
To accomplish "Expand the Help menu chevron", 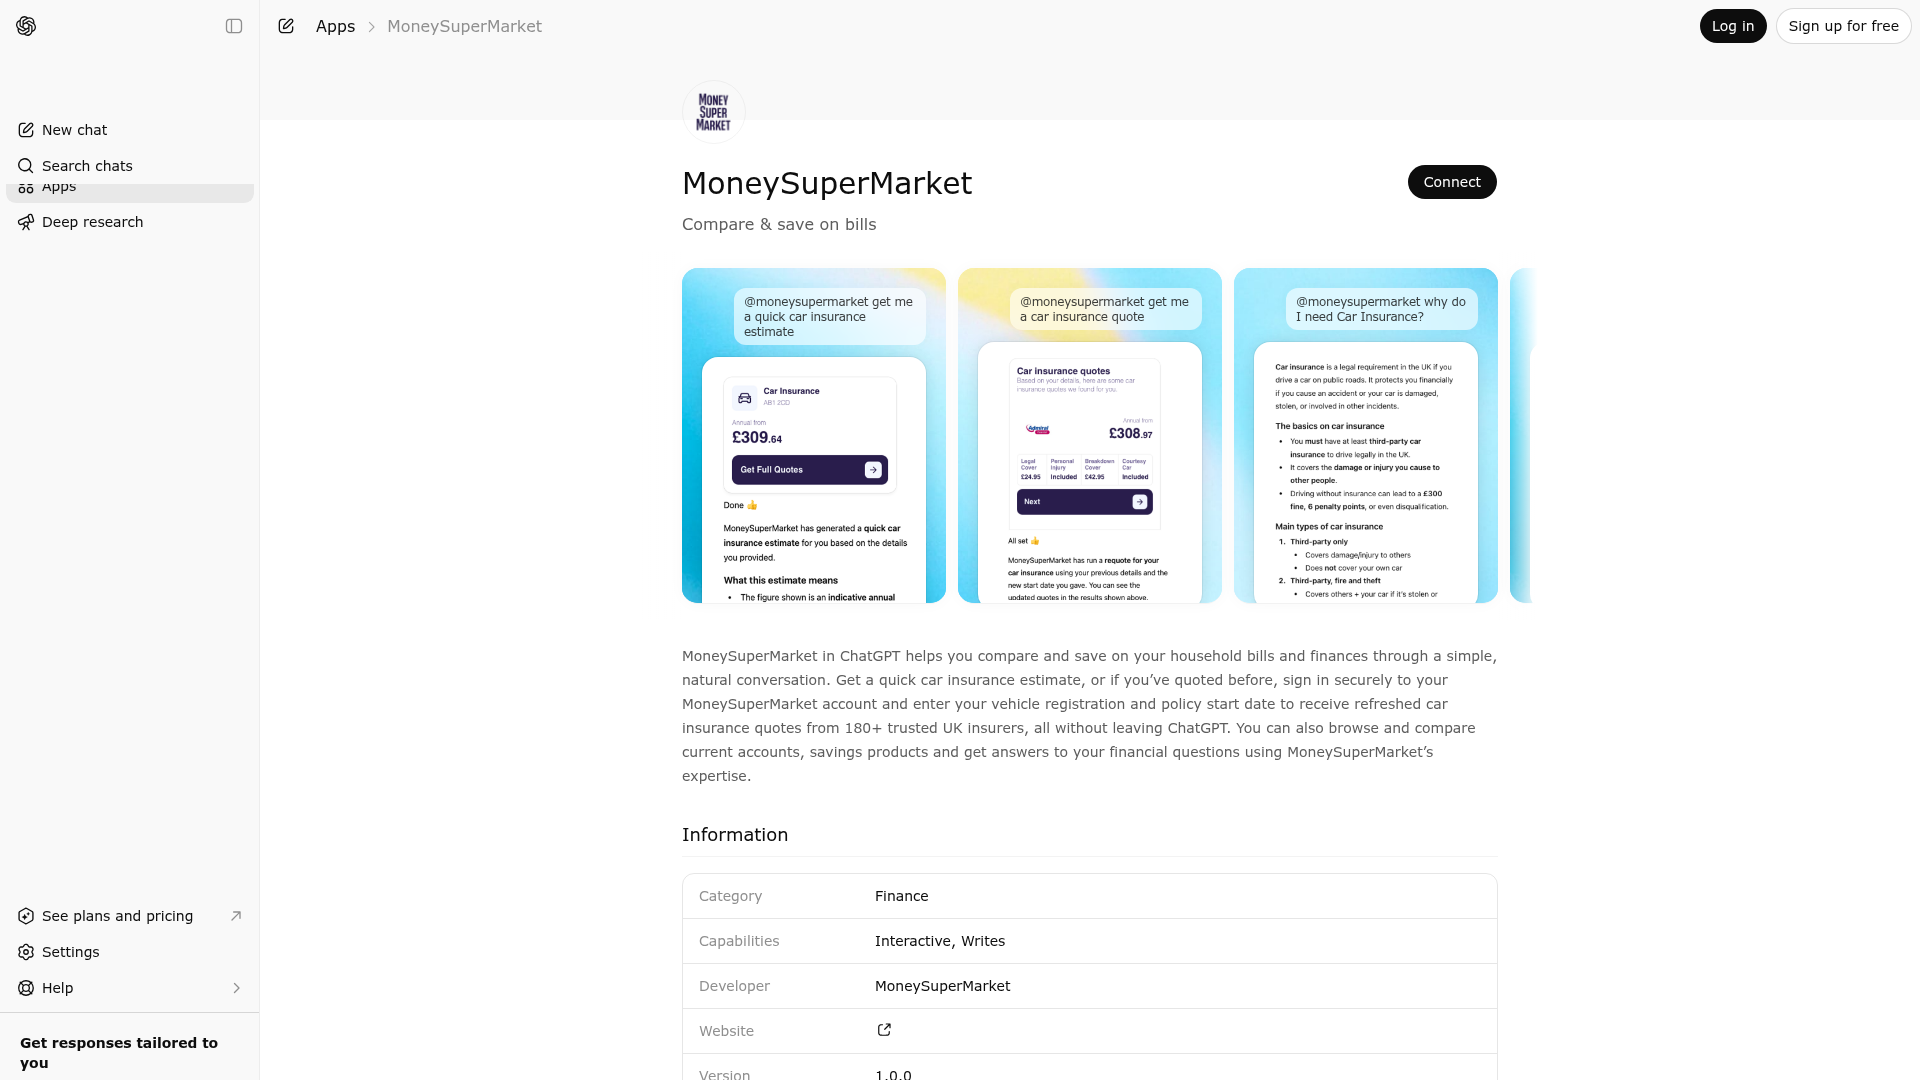I will 236,988.
